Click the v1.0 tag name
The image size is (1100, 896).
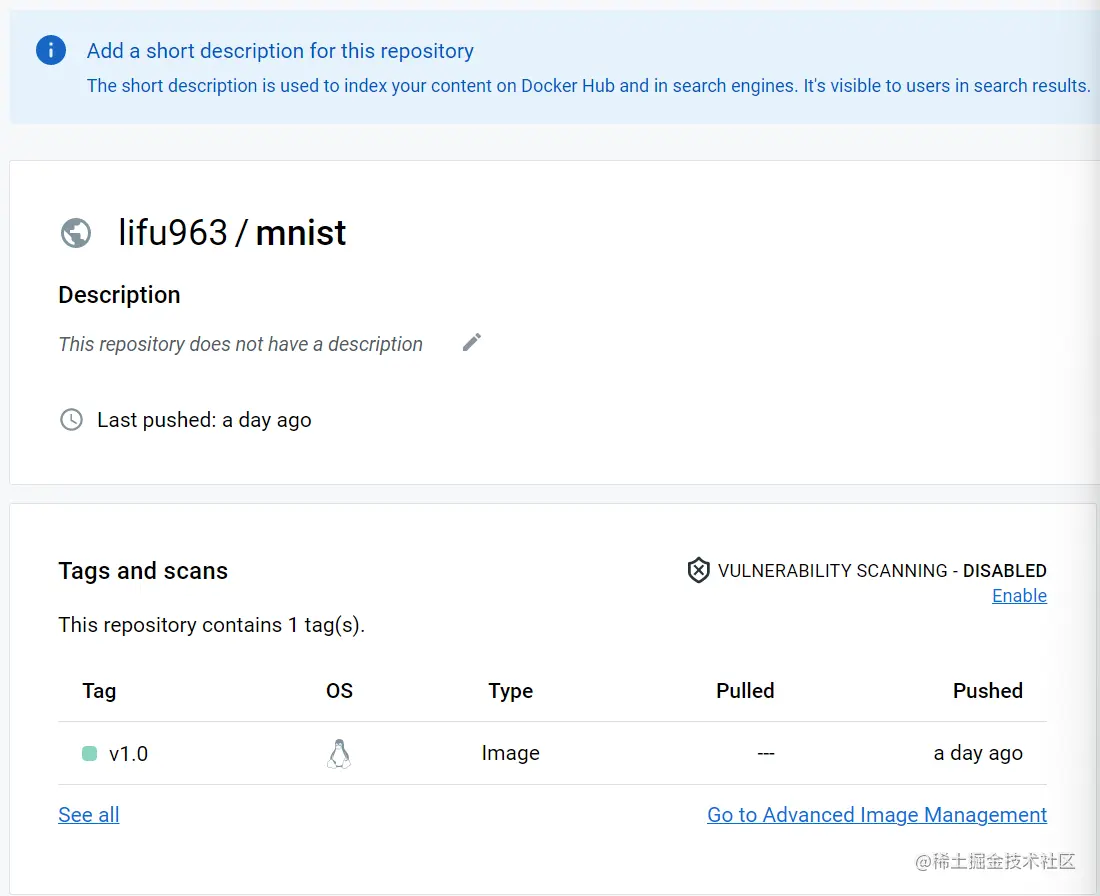(128, 754)
